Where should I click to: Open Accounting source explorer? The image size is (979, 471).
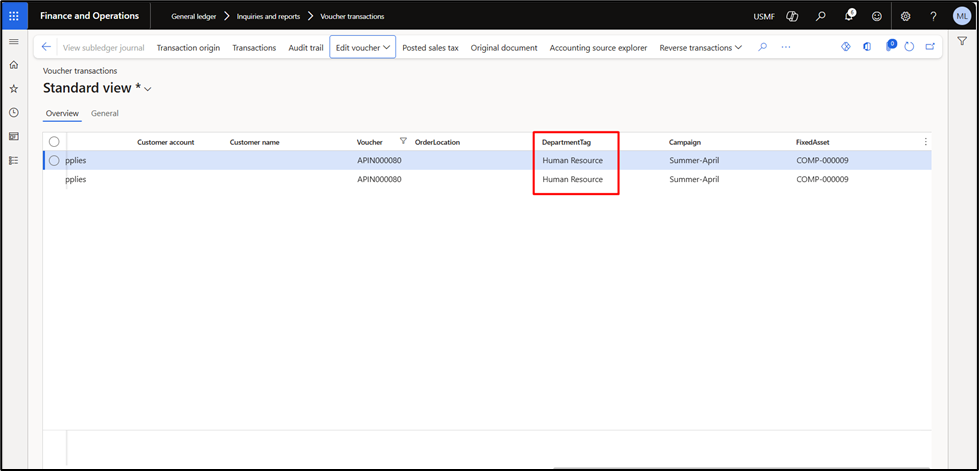[598, 47]
